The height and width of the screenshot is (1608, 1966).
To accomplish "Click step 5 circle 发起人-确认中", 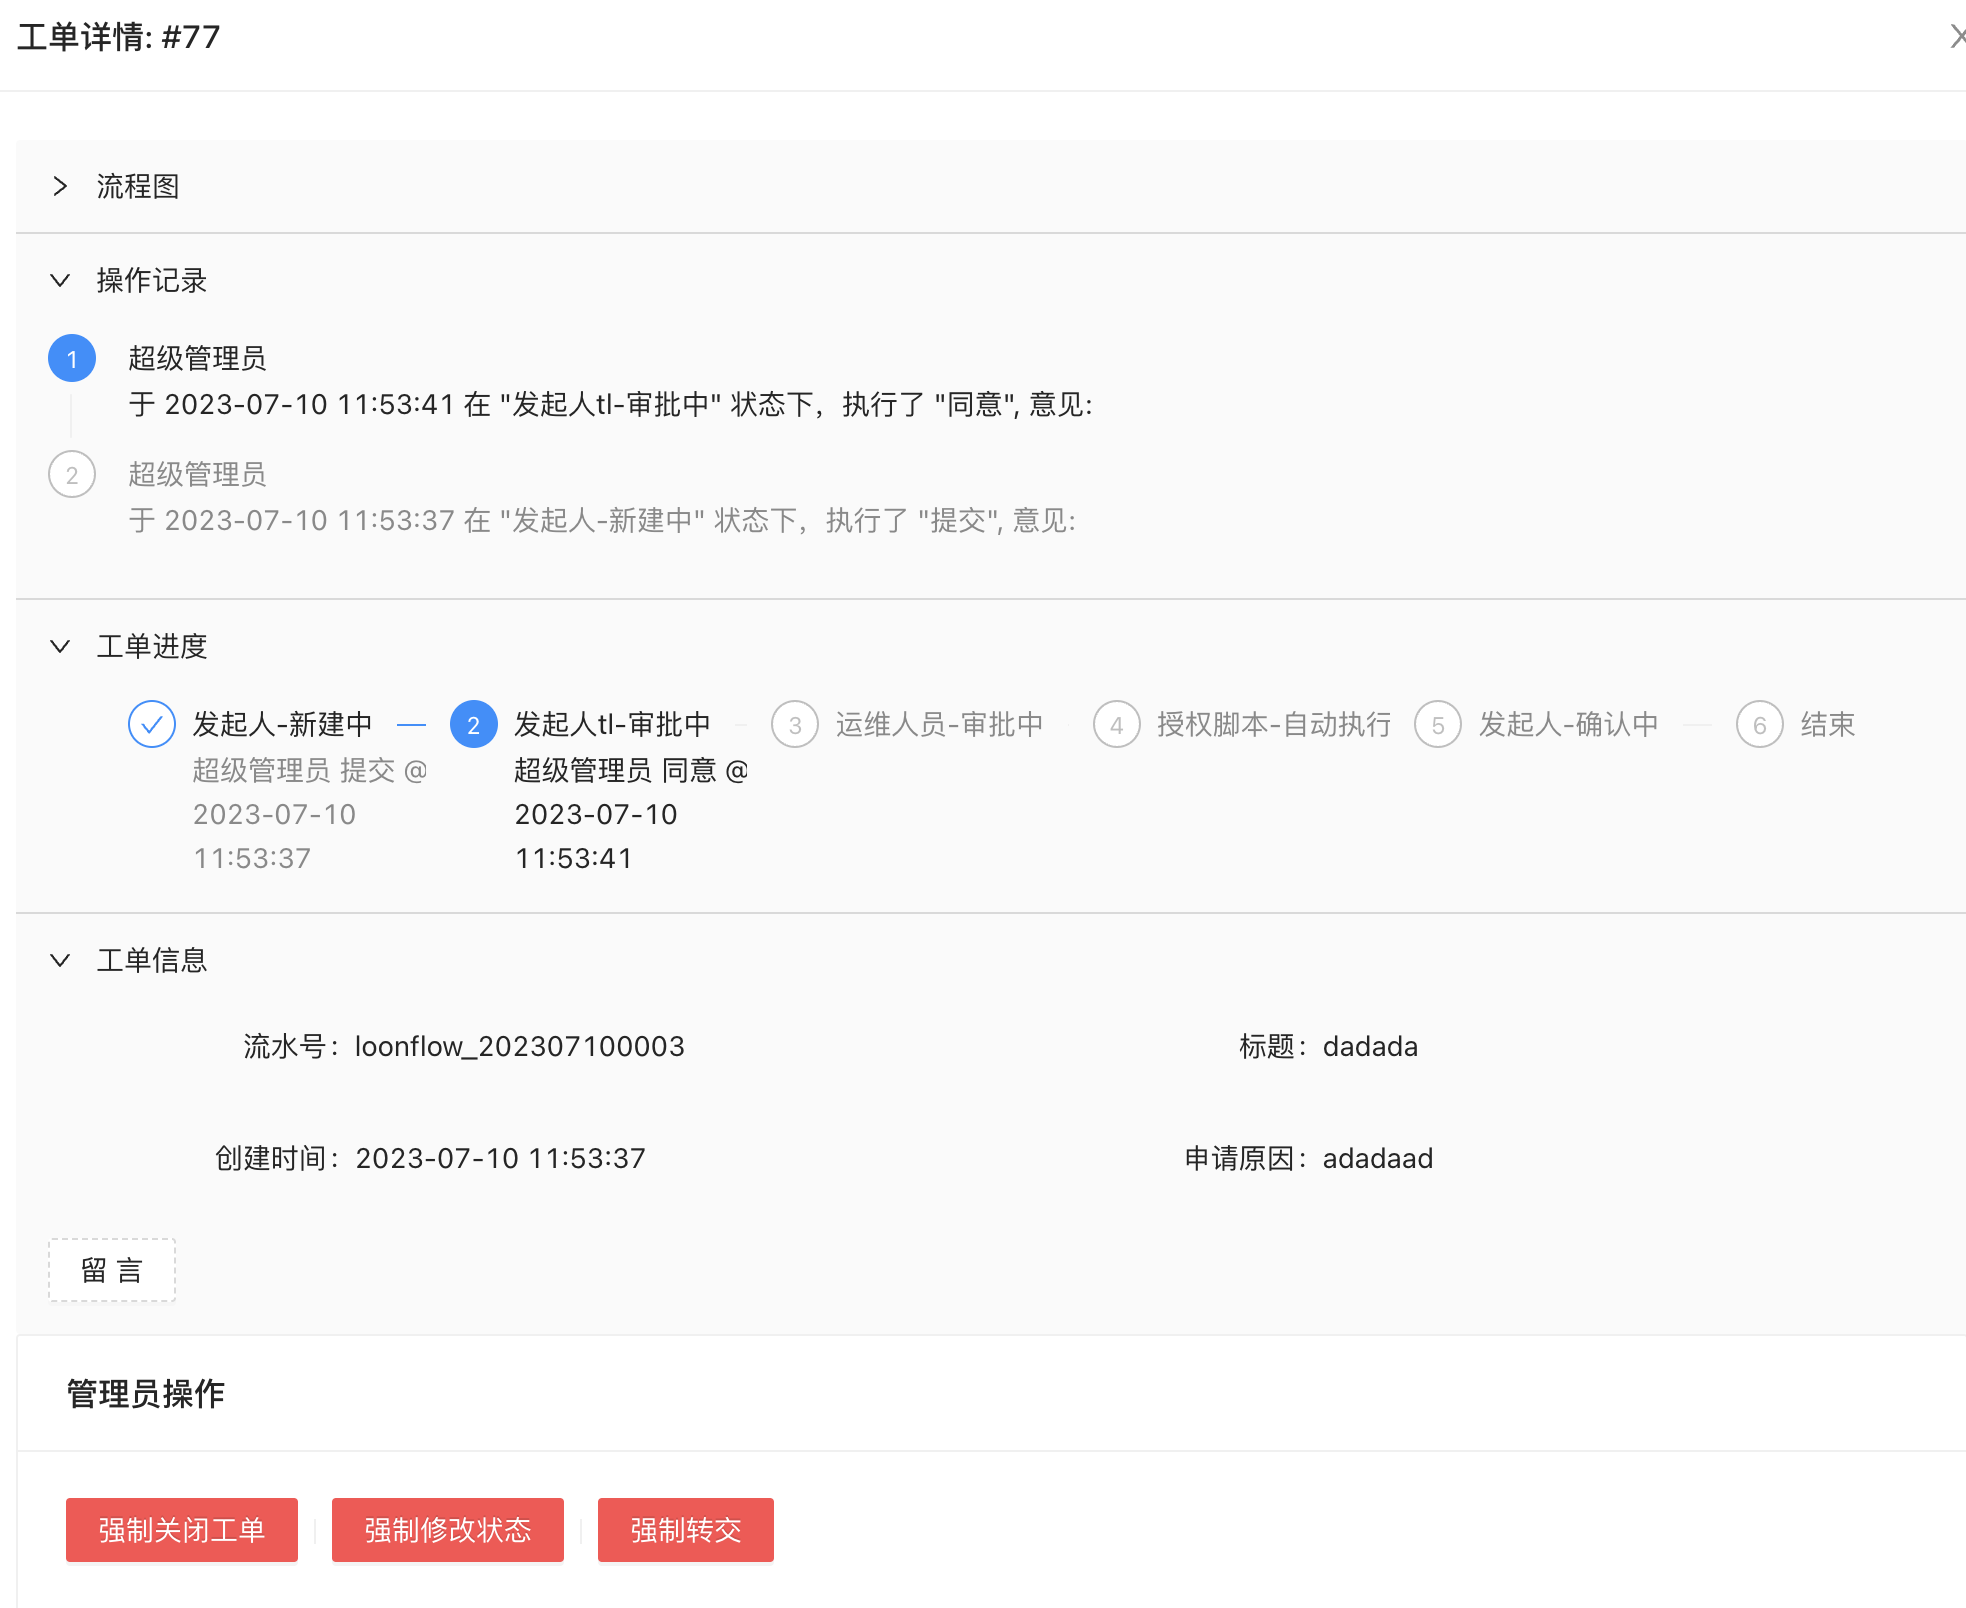I will 1438,724.
